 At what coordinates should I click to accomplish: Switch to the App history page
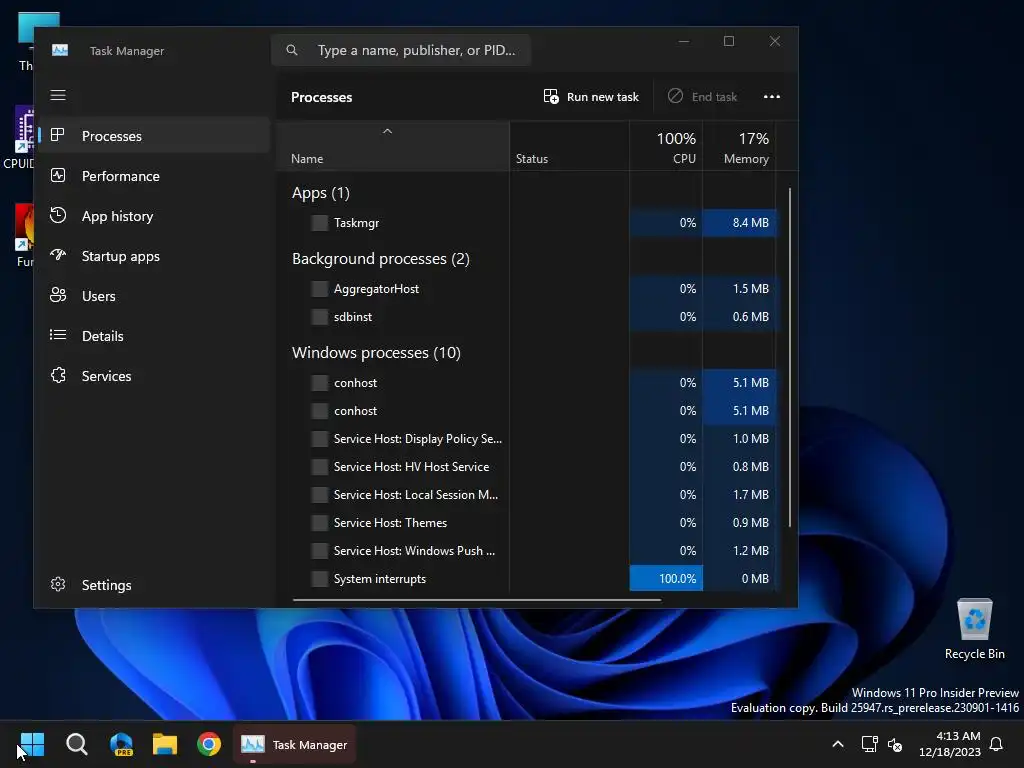point(155,216)
